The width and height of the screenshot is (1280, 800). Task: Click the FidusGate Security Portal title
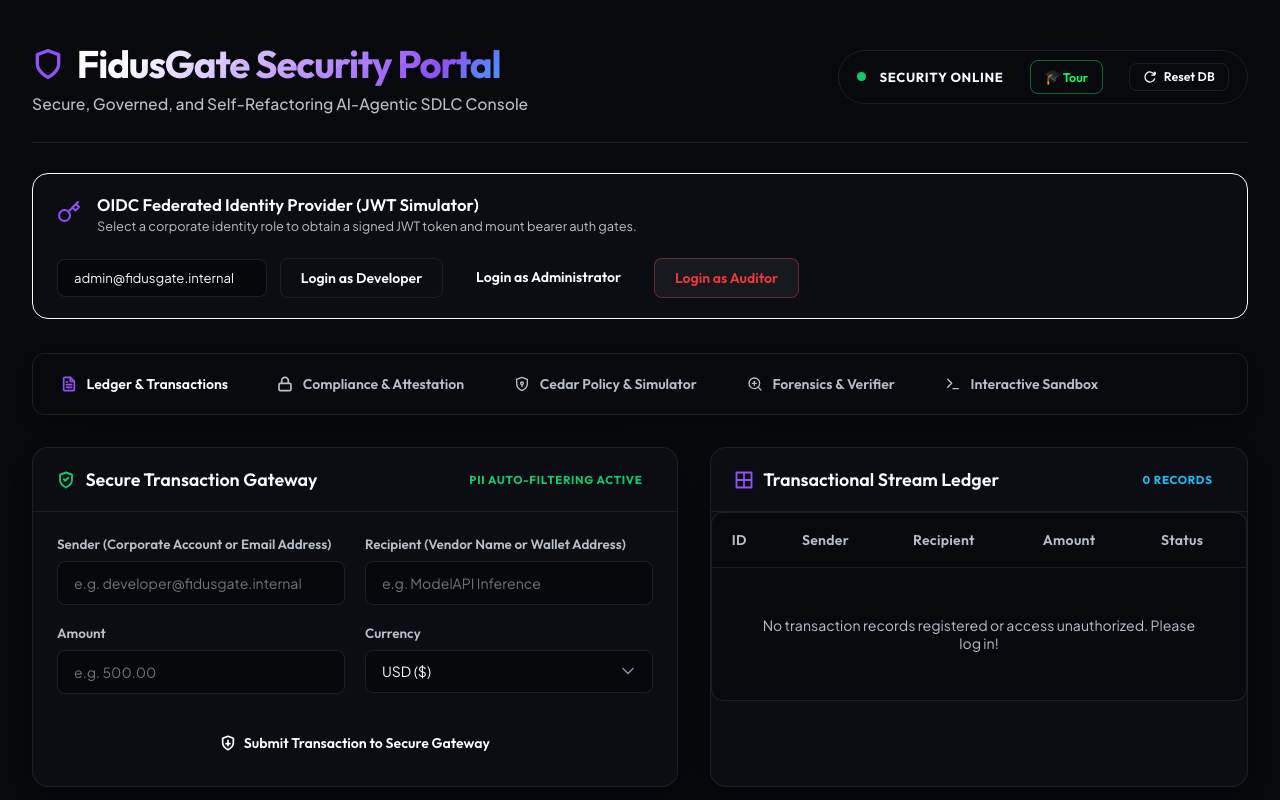click(x=289, y=65)
